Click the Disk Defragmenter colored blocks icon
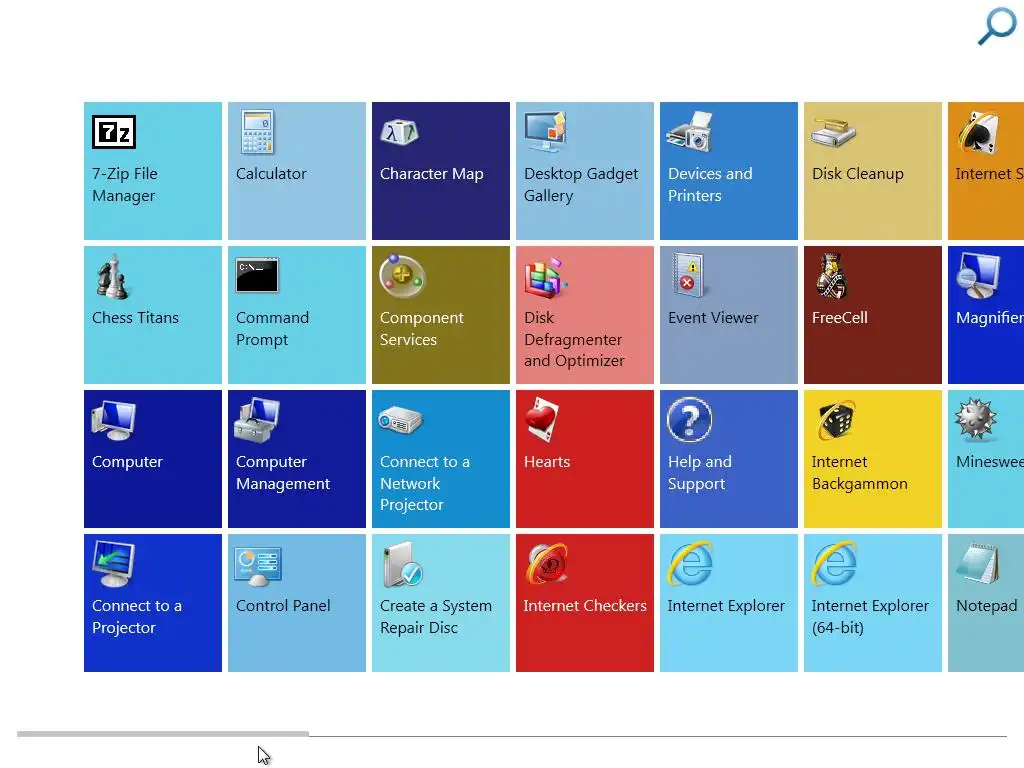The width and height of the screenshot is (1024, 768). coord(545,278)
